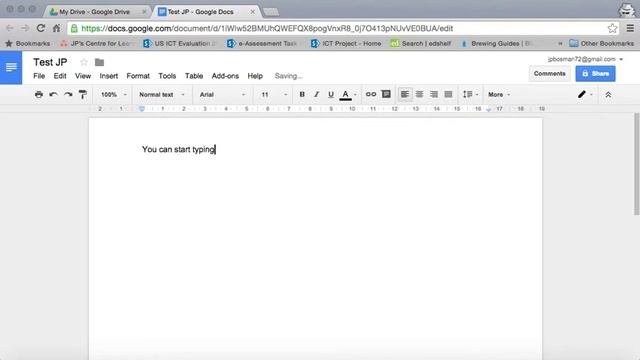Open the File menu

[x=39, y=76]
